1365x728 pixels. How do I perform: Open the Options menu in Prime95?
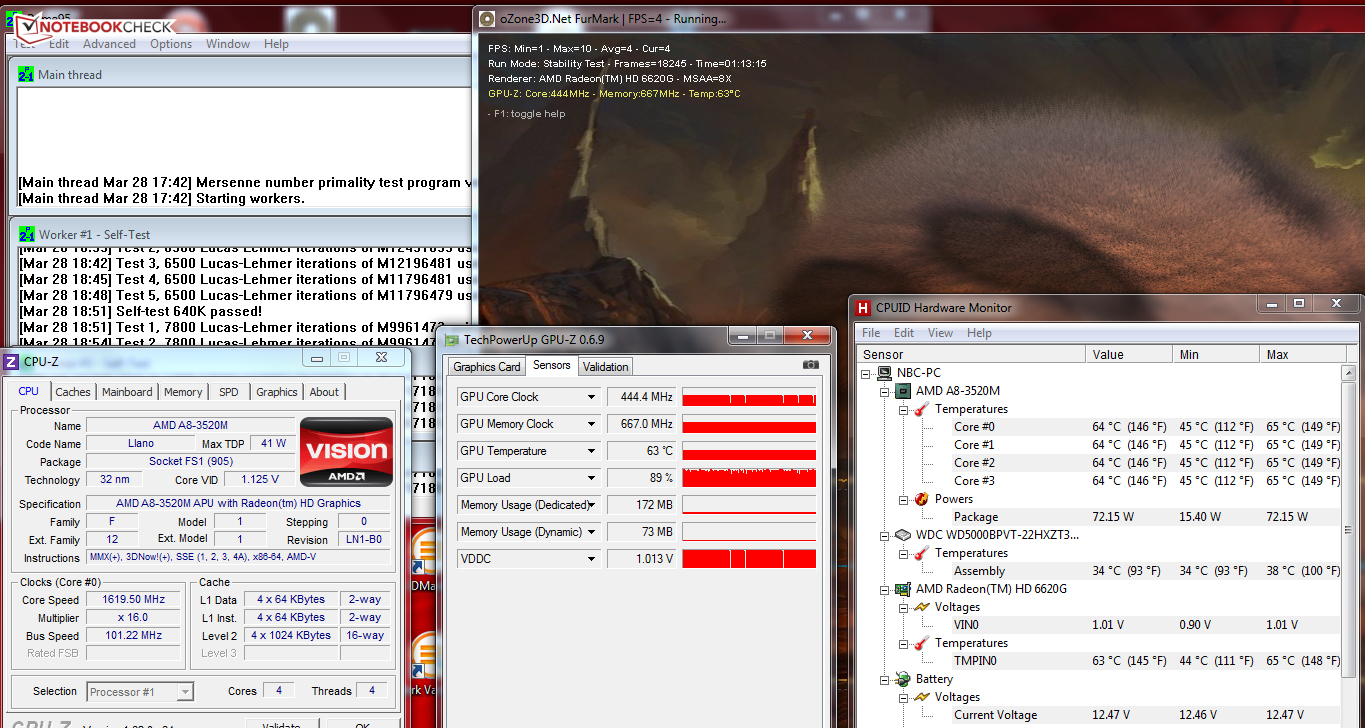click(x=171, y=44)
